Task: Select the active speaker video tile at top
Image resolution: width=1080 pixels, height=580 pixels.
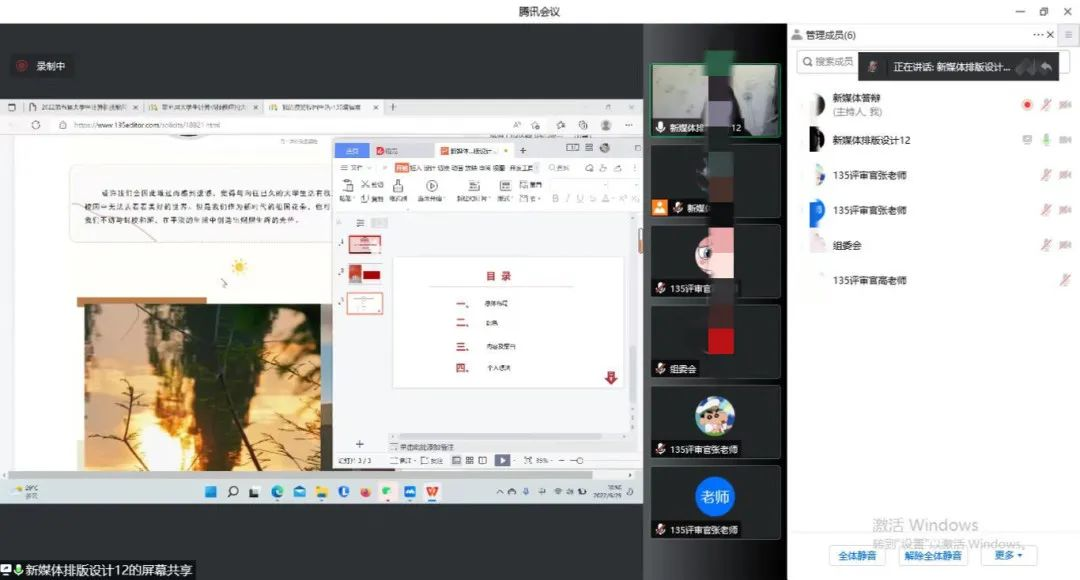Action: click(715, 100)
